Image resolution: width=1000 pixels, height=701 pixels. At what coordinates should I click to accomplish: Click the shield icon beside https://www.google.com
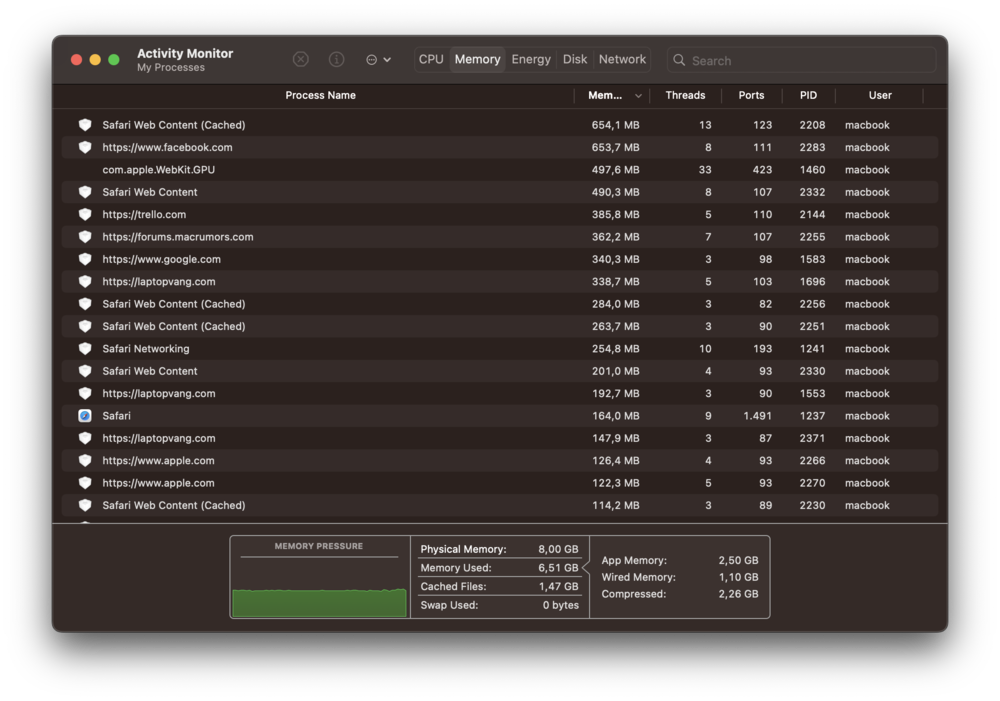pos(85,259)
